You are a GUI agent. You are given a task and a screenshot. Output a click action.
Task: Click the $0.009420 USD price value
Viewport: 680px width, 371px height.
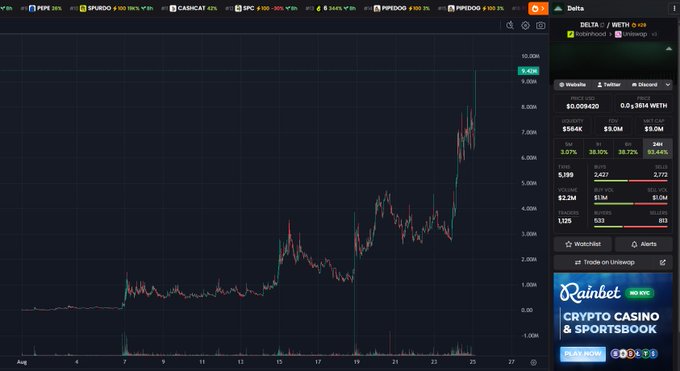coord(582,106)
